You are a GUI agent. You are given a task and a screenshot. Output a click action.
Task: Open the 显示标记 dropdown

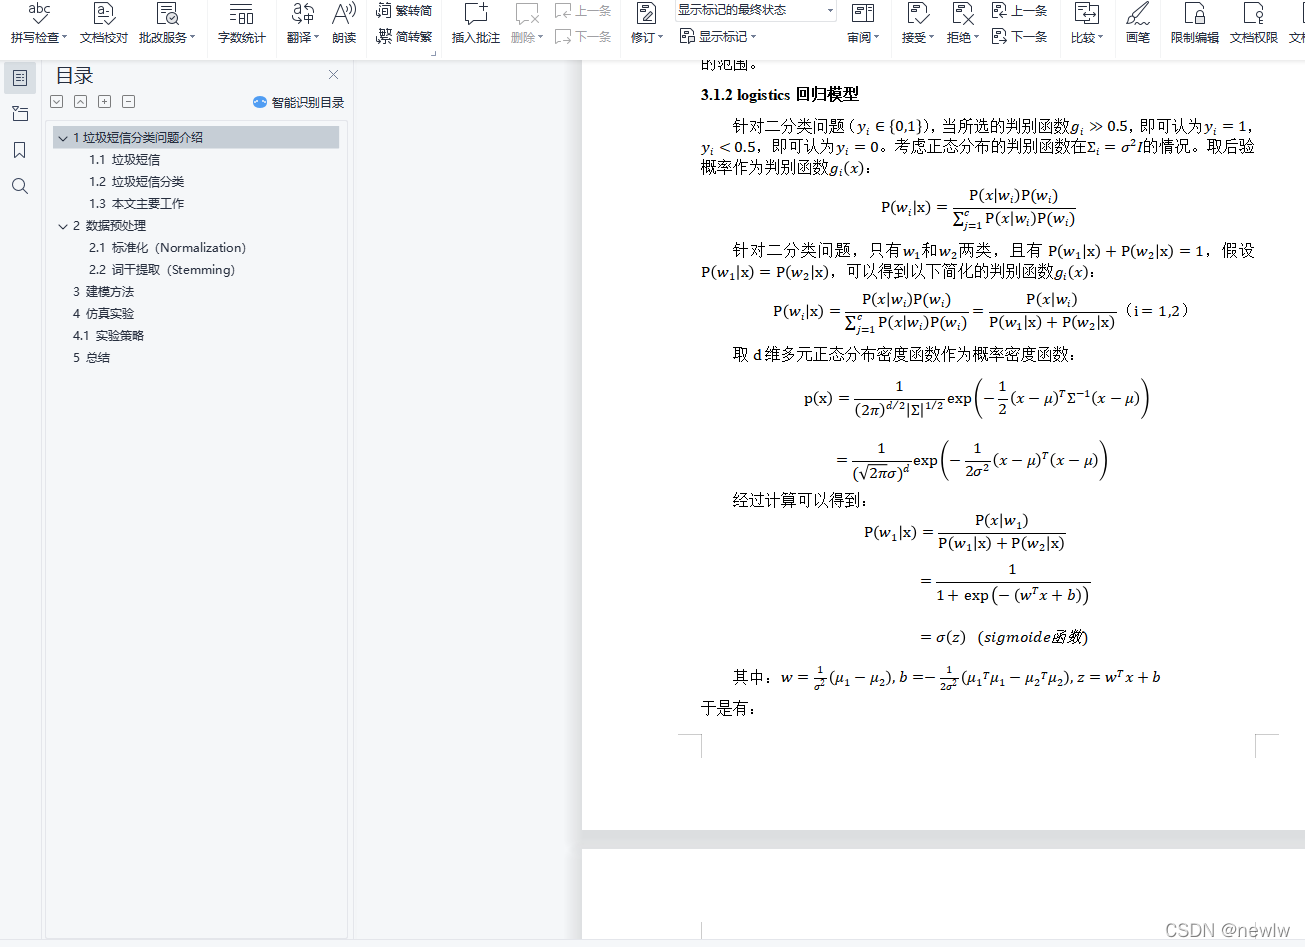click(x=718, y=36)
